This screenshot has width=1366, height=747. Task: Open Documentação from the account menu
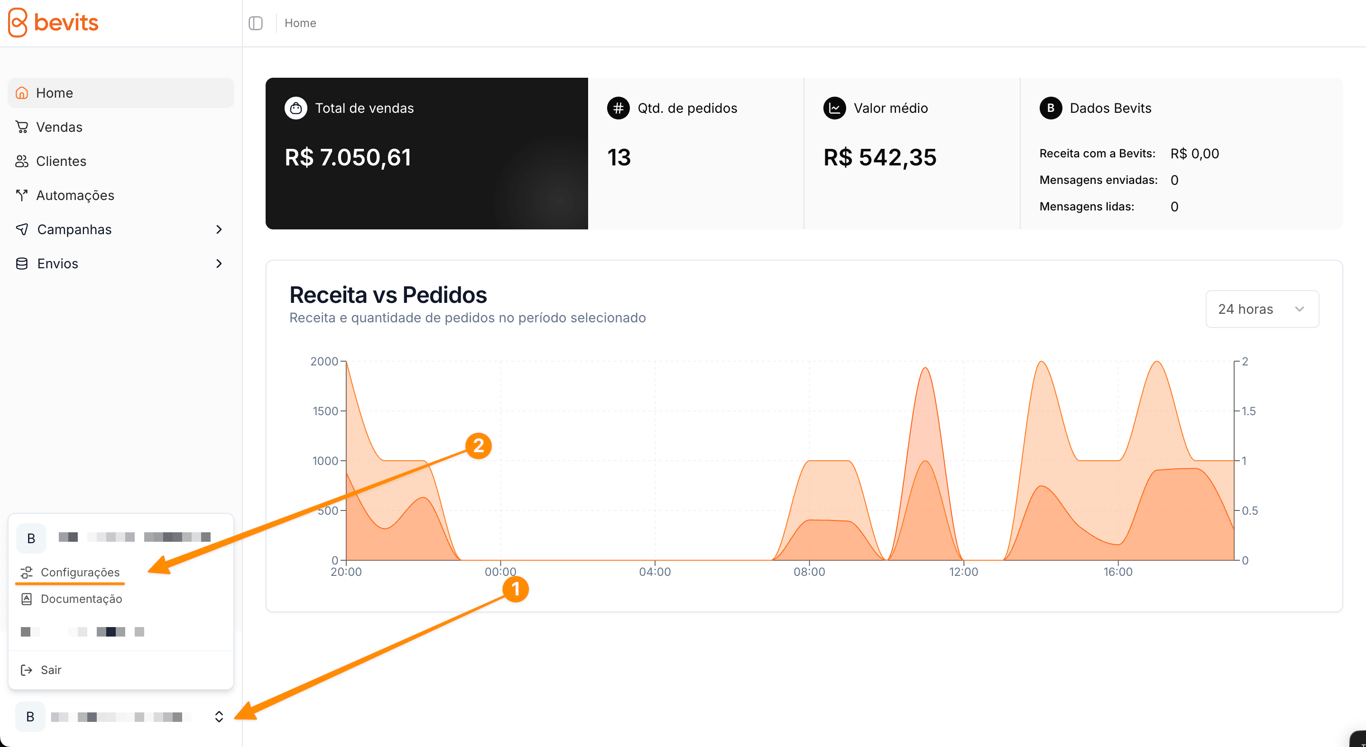pos(72,599)
